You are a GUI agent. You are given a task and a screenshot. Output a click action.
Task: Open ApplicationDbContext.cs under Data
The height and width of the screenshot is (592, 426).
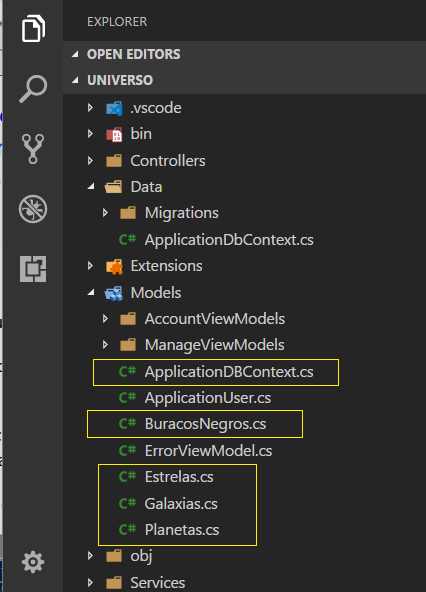[x=229, y=240]
